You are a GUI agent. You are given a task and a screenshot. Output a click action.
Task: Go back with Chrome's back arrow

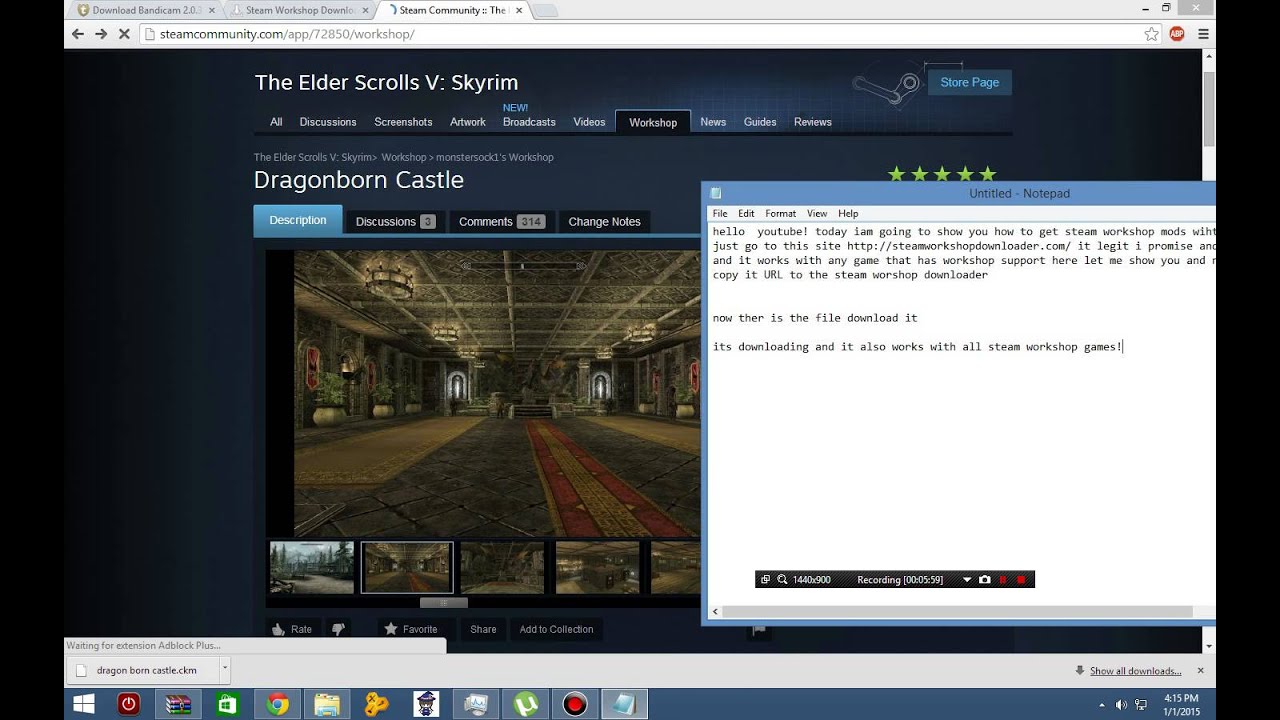pos(78,34)
